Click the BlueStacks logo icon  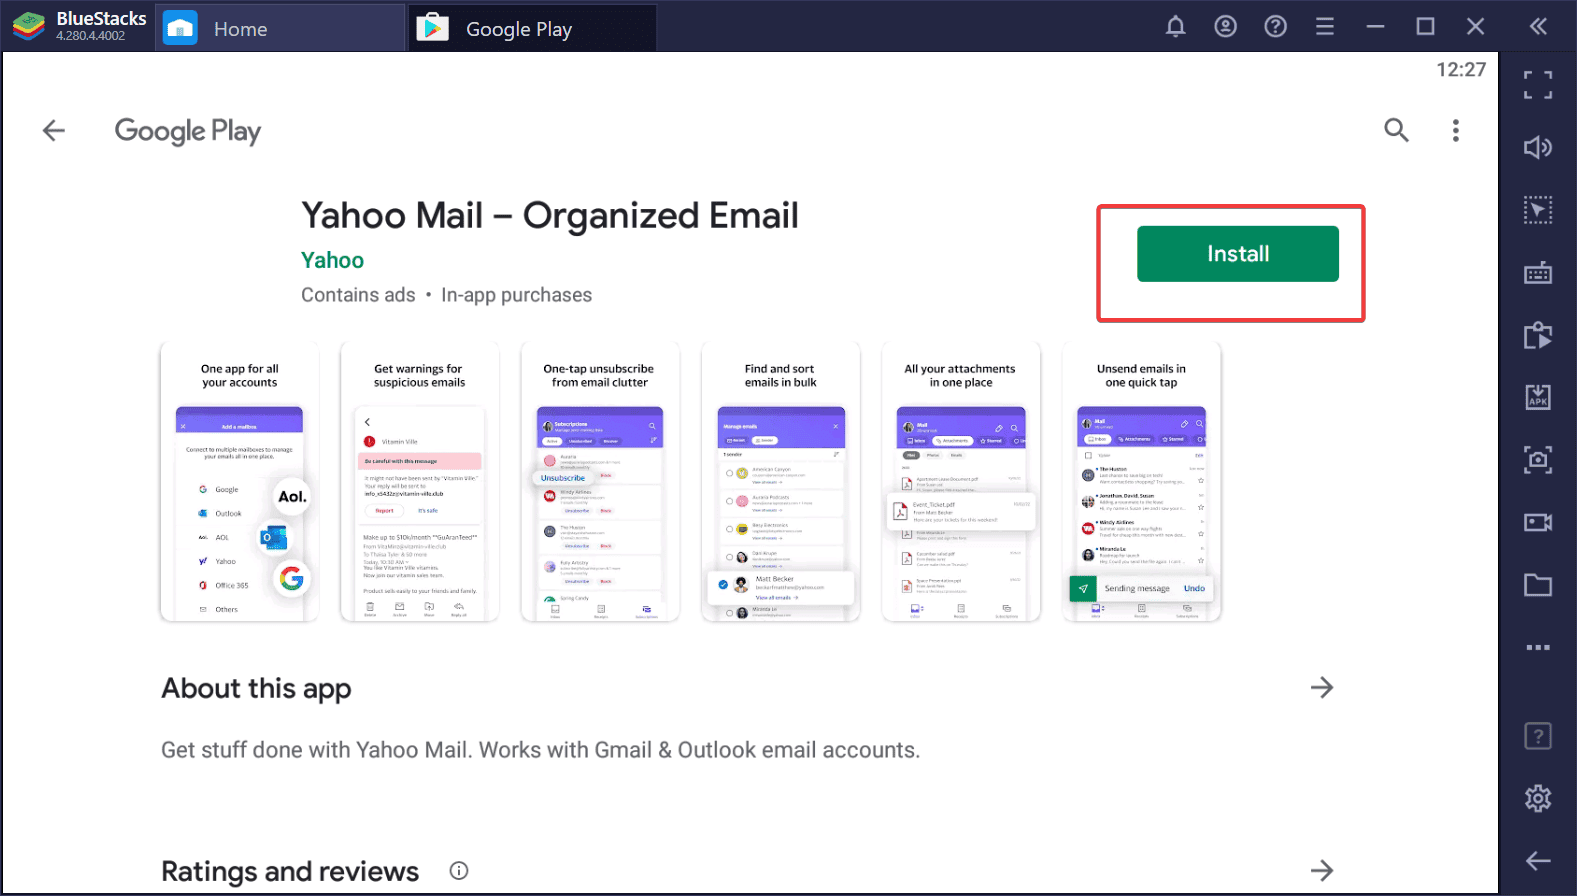tap(29, 27)
